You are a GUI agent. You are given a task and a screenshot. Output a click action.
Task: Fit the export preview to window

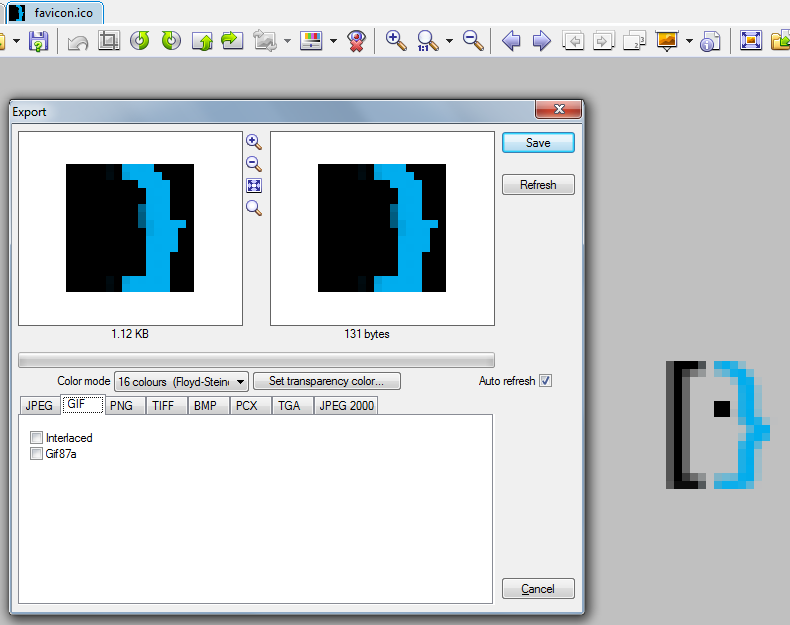click(x=254, y=186)
